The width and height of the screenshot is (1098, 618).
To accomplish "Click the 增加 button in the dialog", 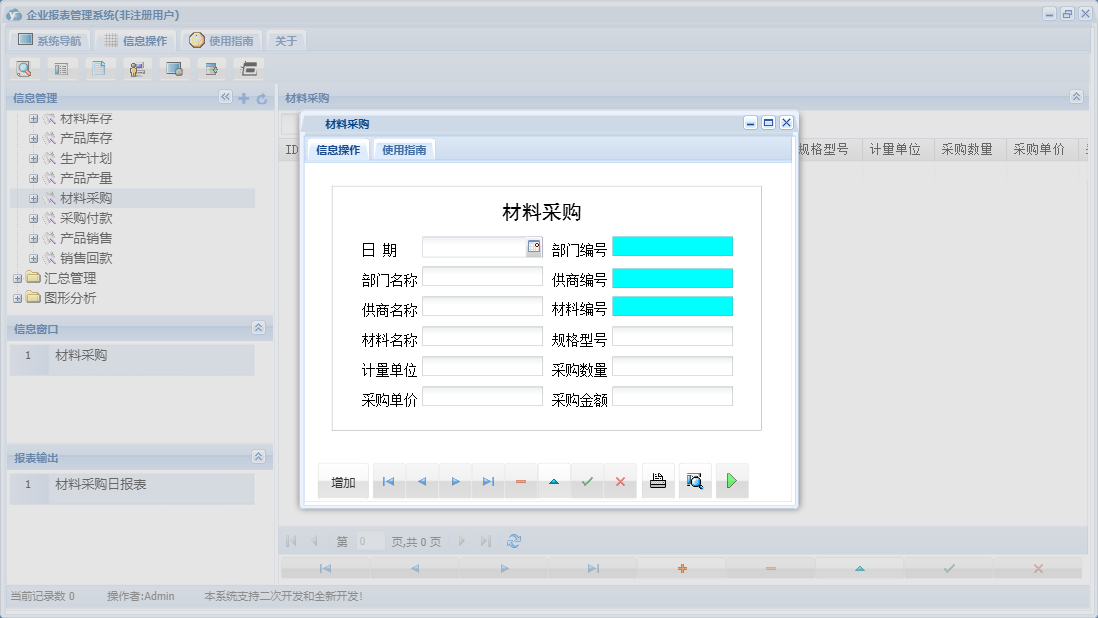I will coord(341,481).
